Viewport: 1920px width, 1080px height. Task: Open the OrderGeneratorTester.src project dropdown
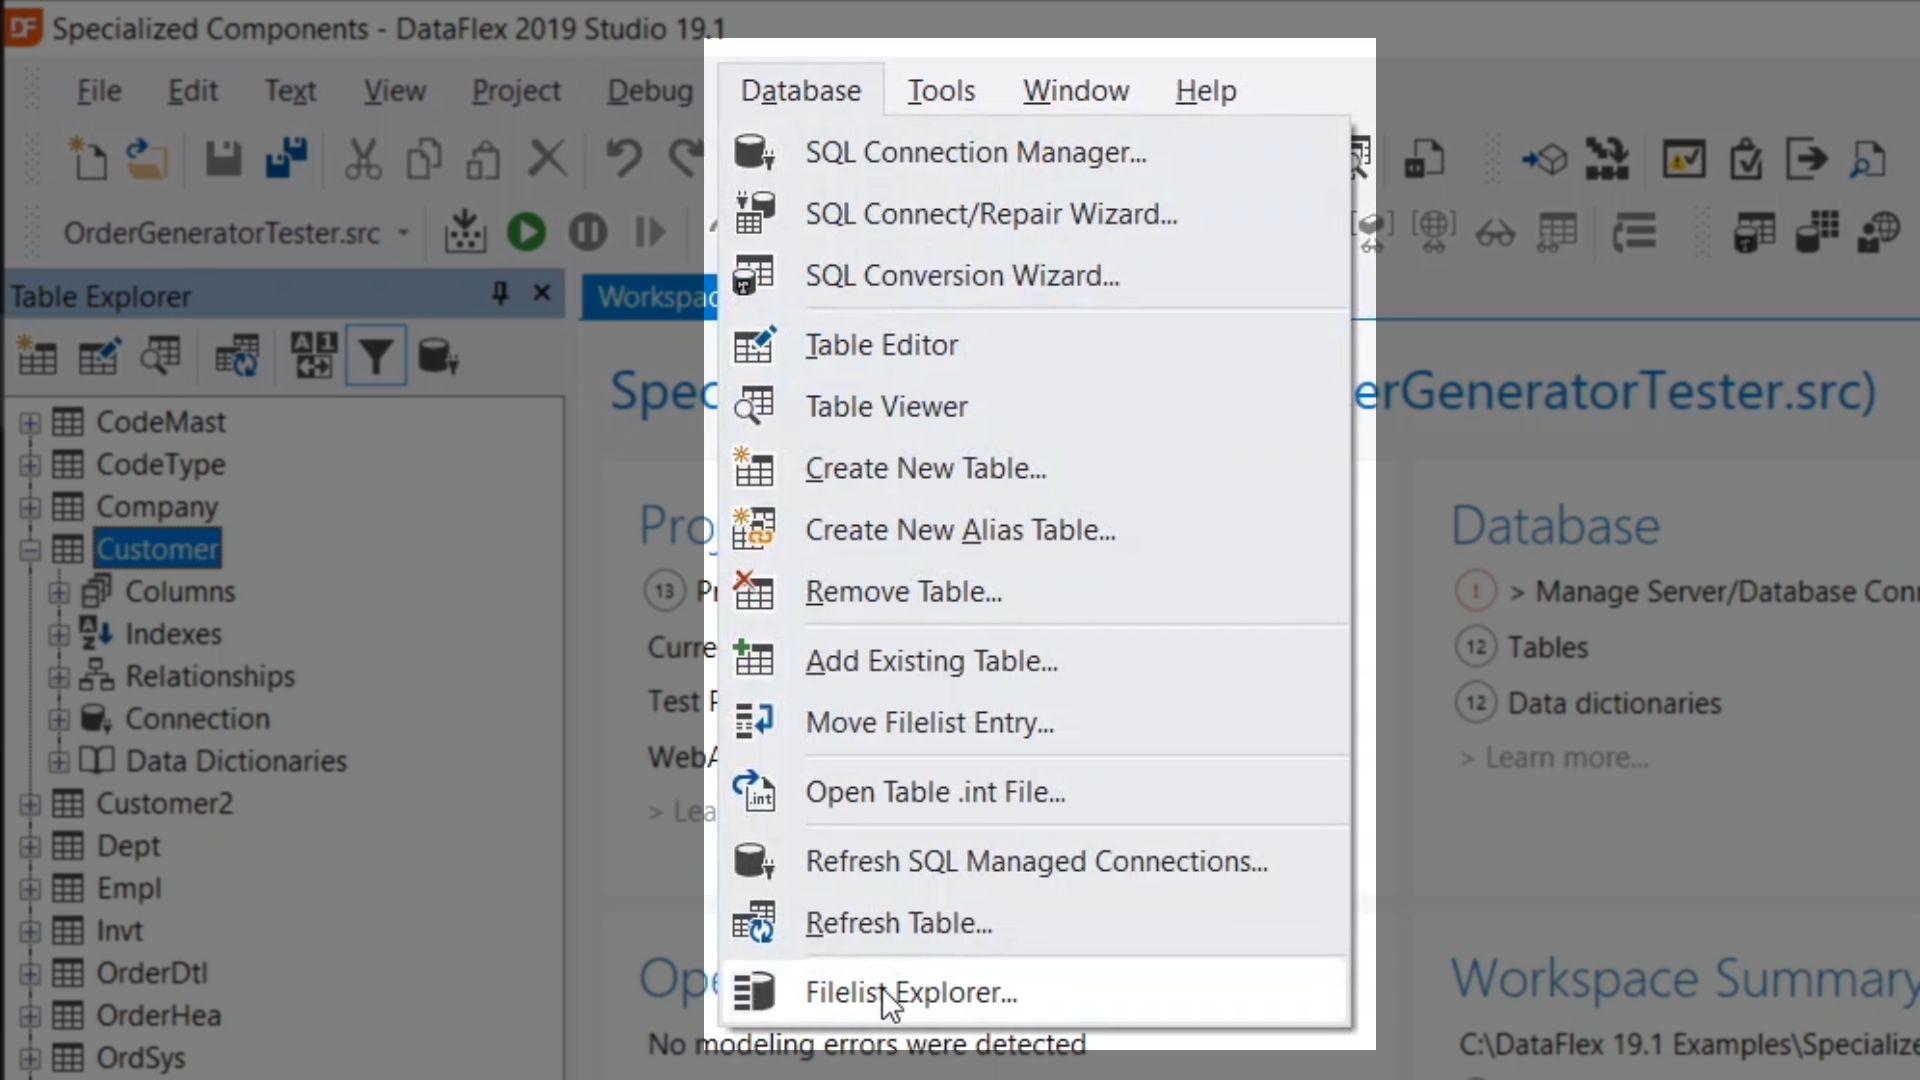(x=403, y=233)
